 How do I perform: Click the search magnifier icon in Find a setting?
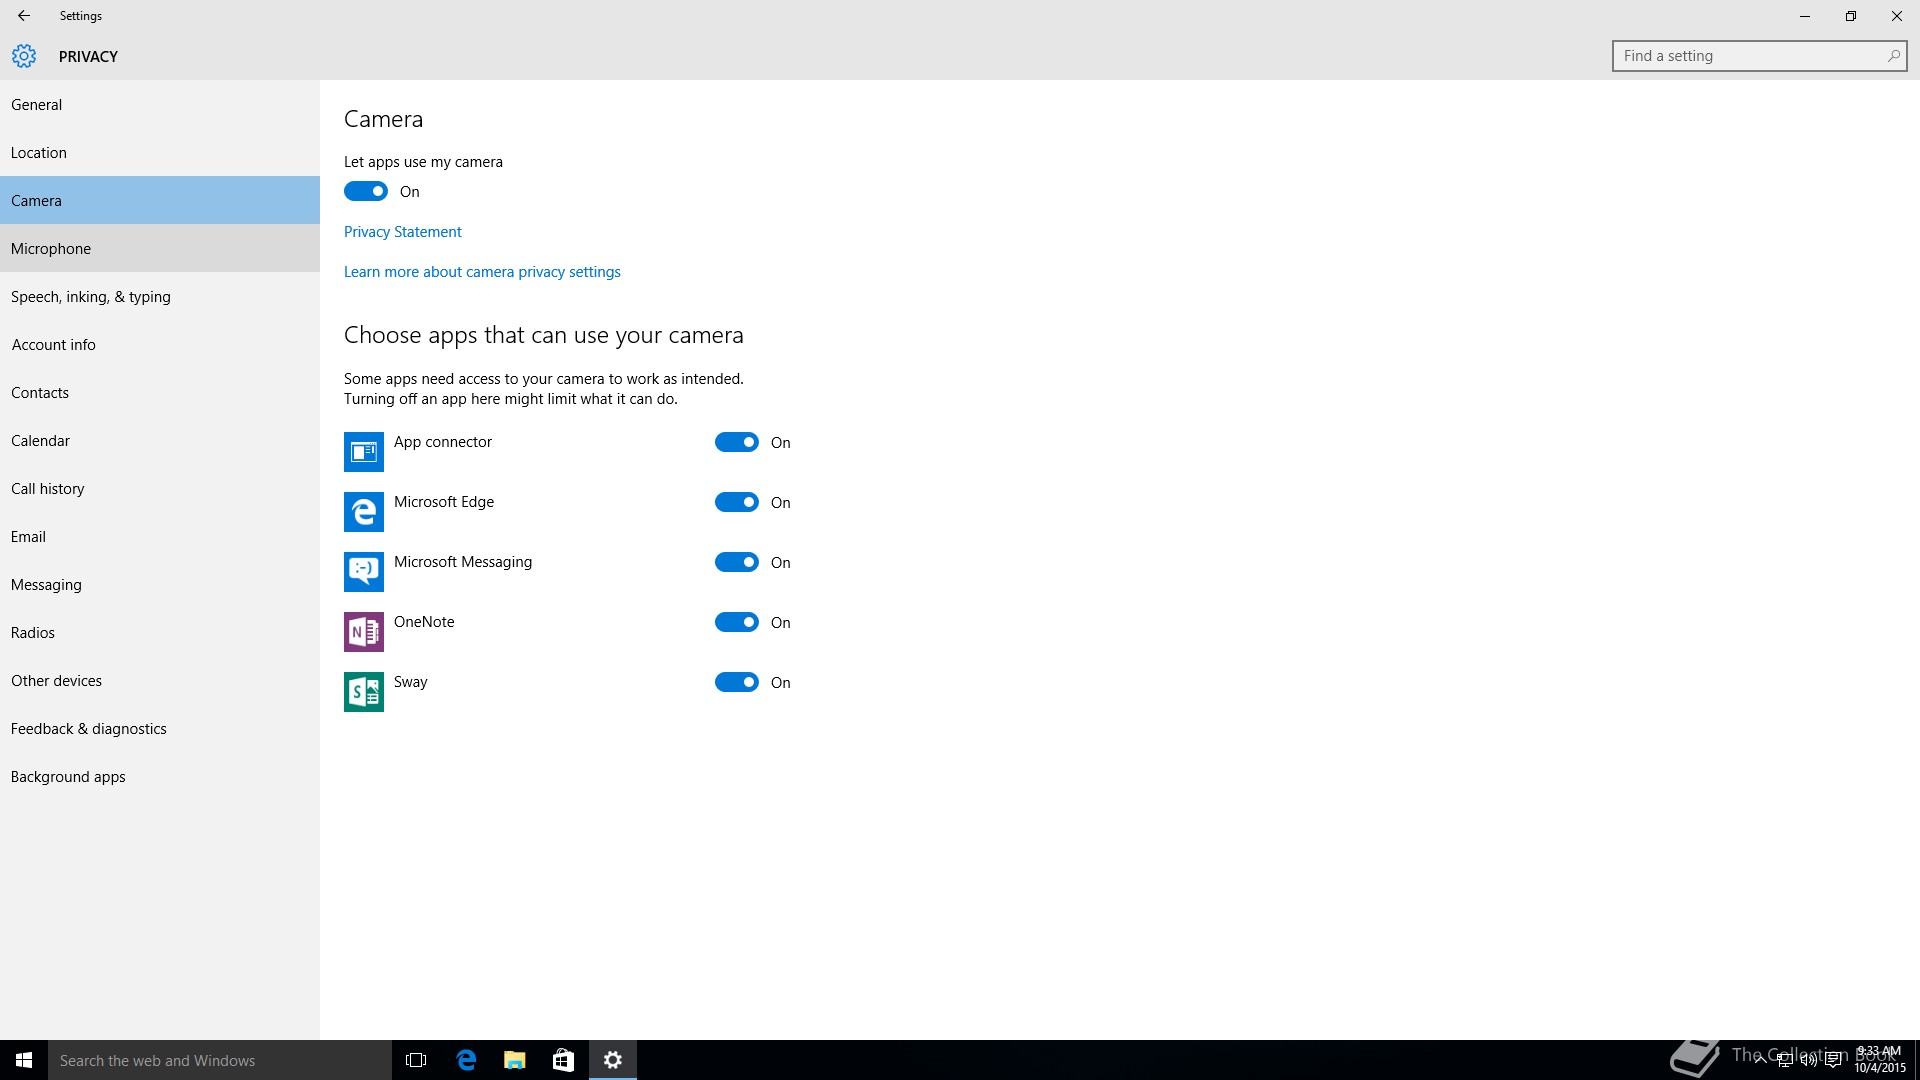(x=1893, y=56)
